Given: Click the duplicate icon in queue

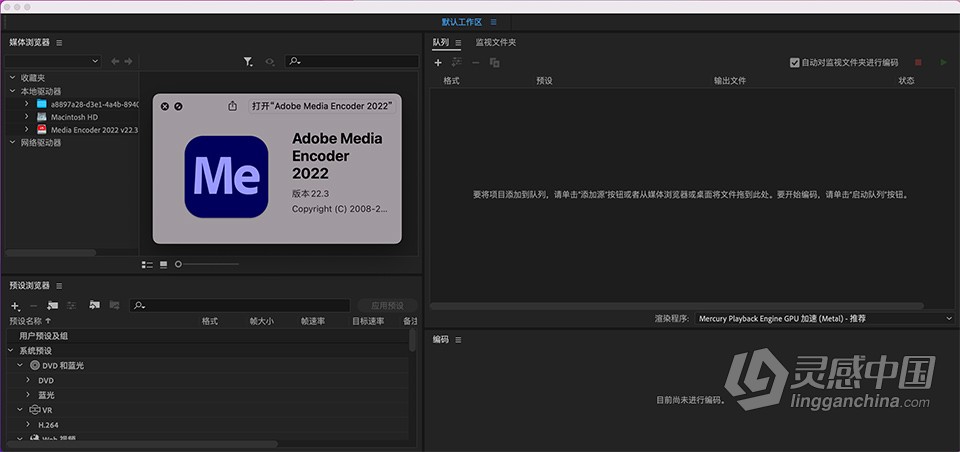Looking at the screenshot, I should click(495, 62).
